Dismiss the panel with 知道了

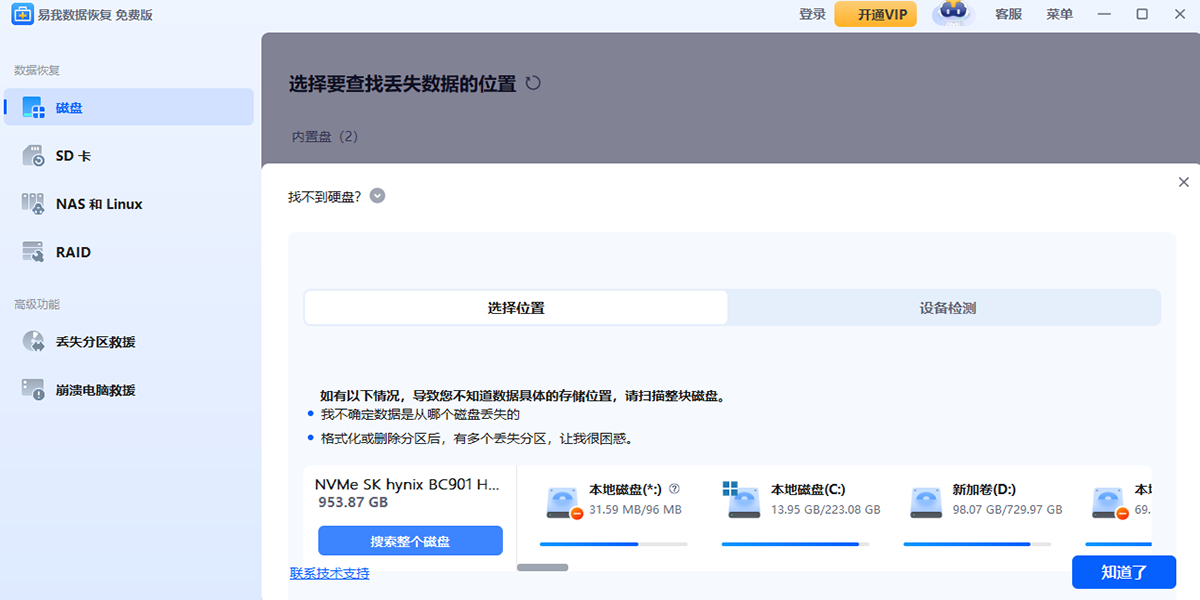click(1123, 572)
